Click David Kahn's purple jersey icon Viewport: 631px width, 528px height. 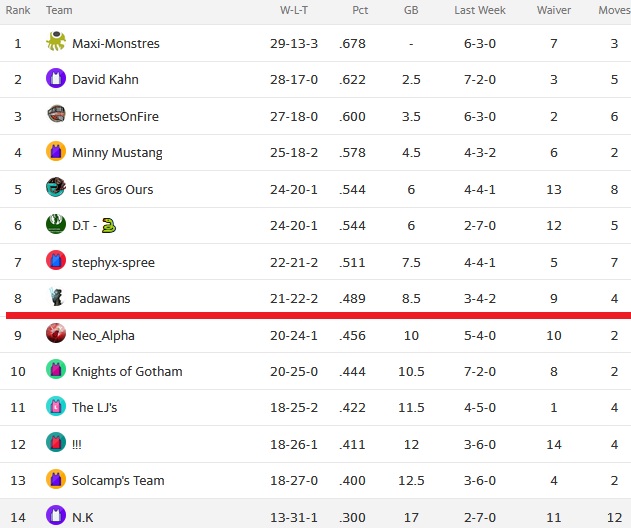point(56,78)
